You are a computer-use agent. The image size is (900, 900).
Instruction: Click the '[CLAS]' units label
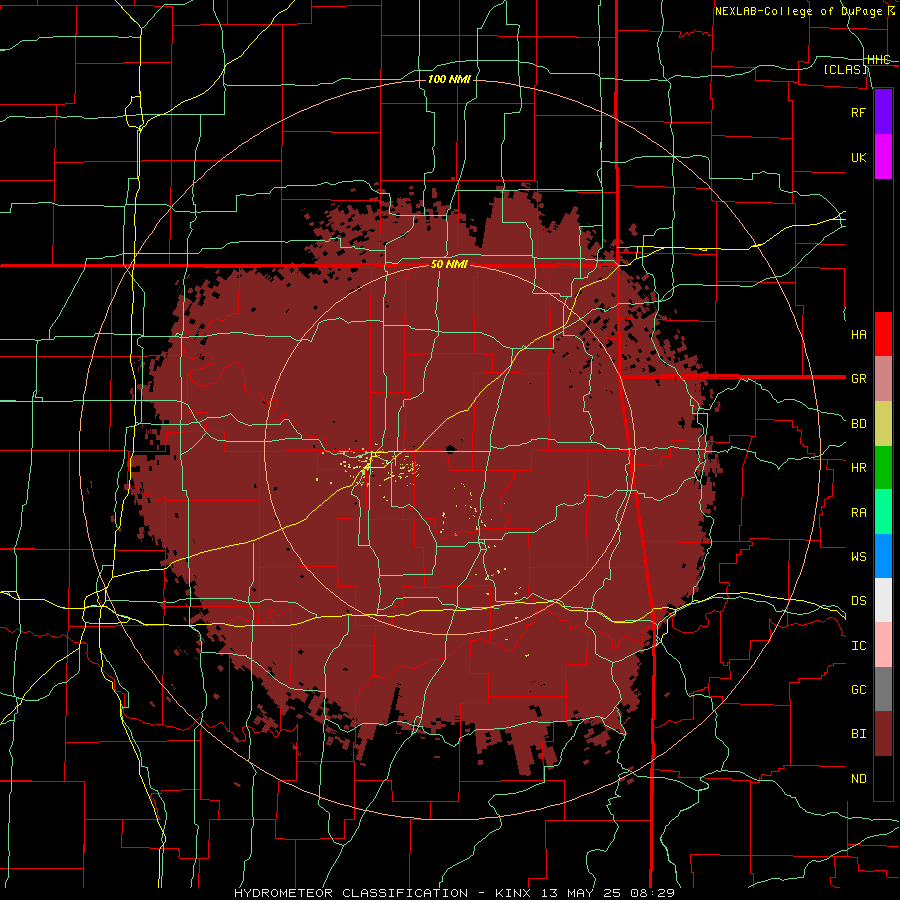point(845,69)
